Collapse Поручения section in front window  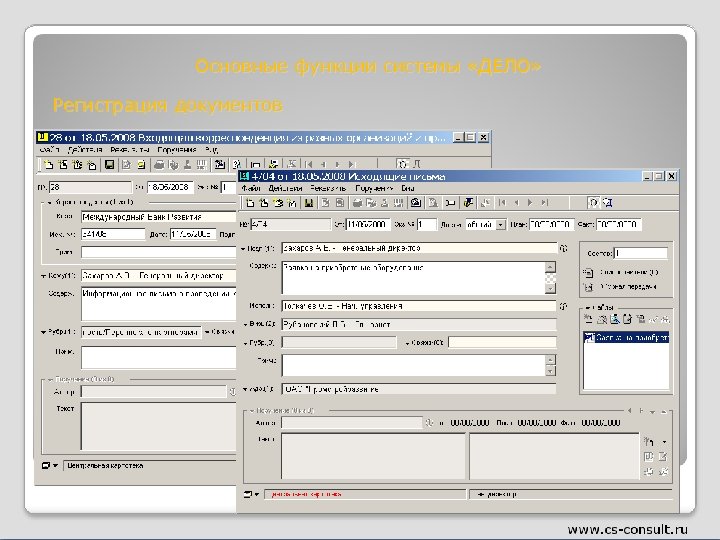(252, 411)
